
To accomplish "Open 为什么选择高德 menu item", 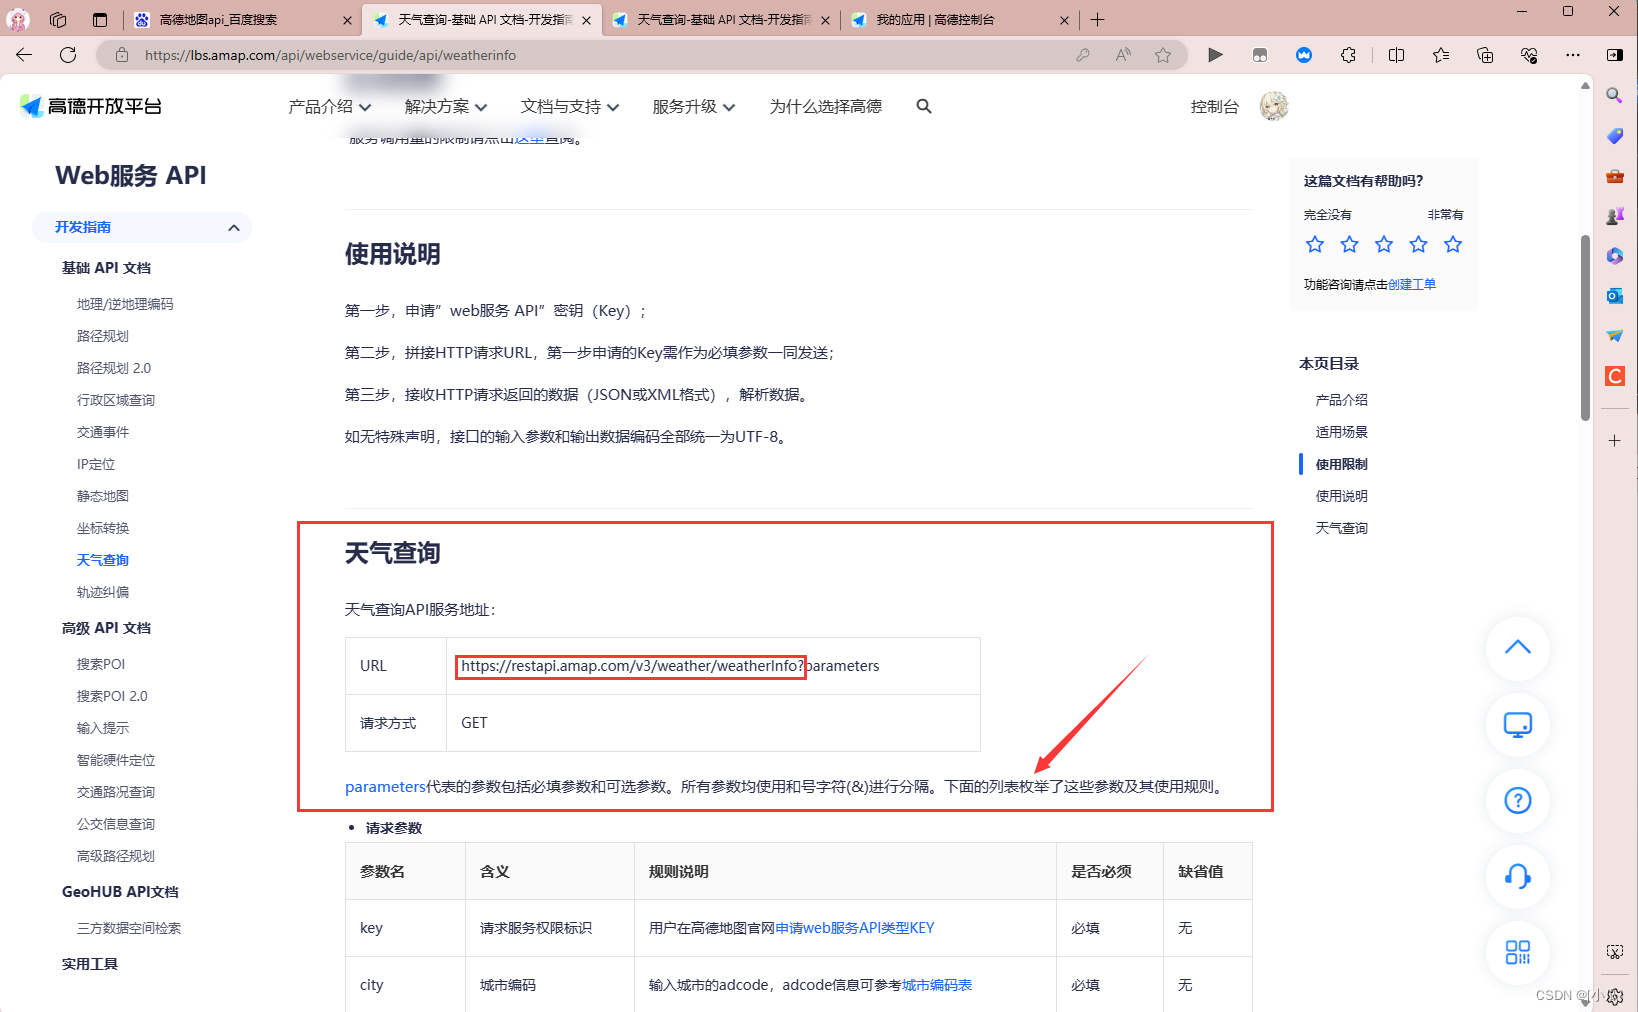I will pos(826,106).
